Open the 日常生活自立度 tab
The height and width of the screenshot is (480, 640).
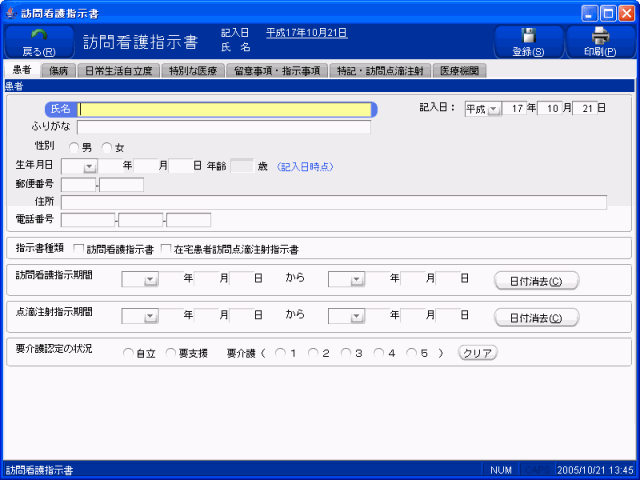(x=119, y=71)
